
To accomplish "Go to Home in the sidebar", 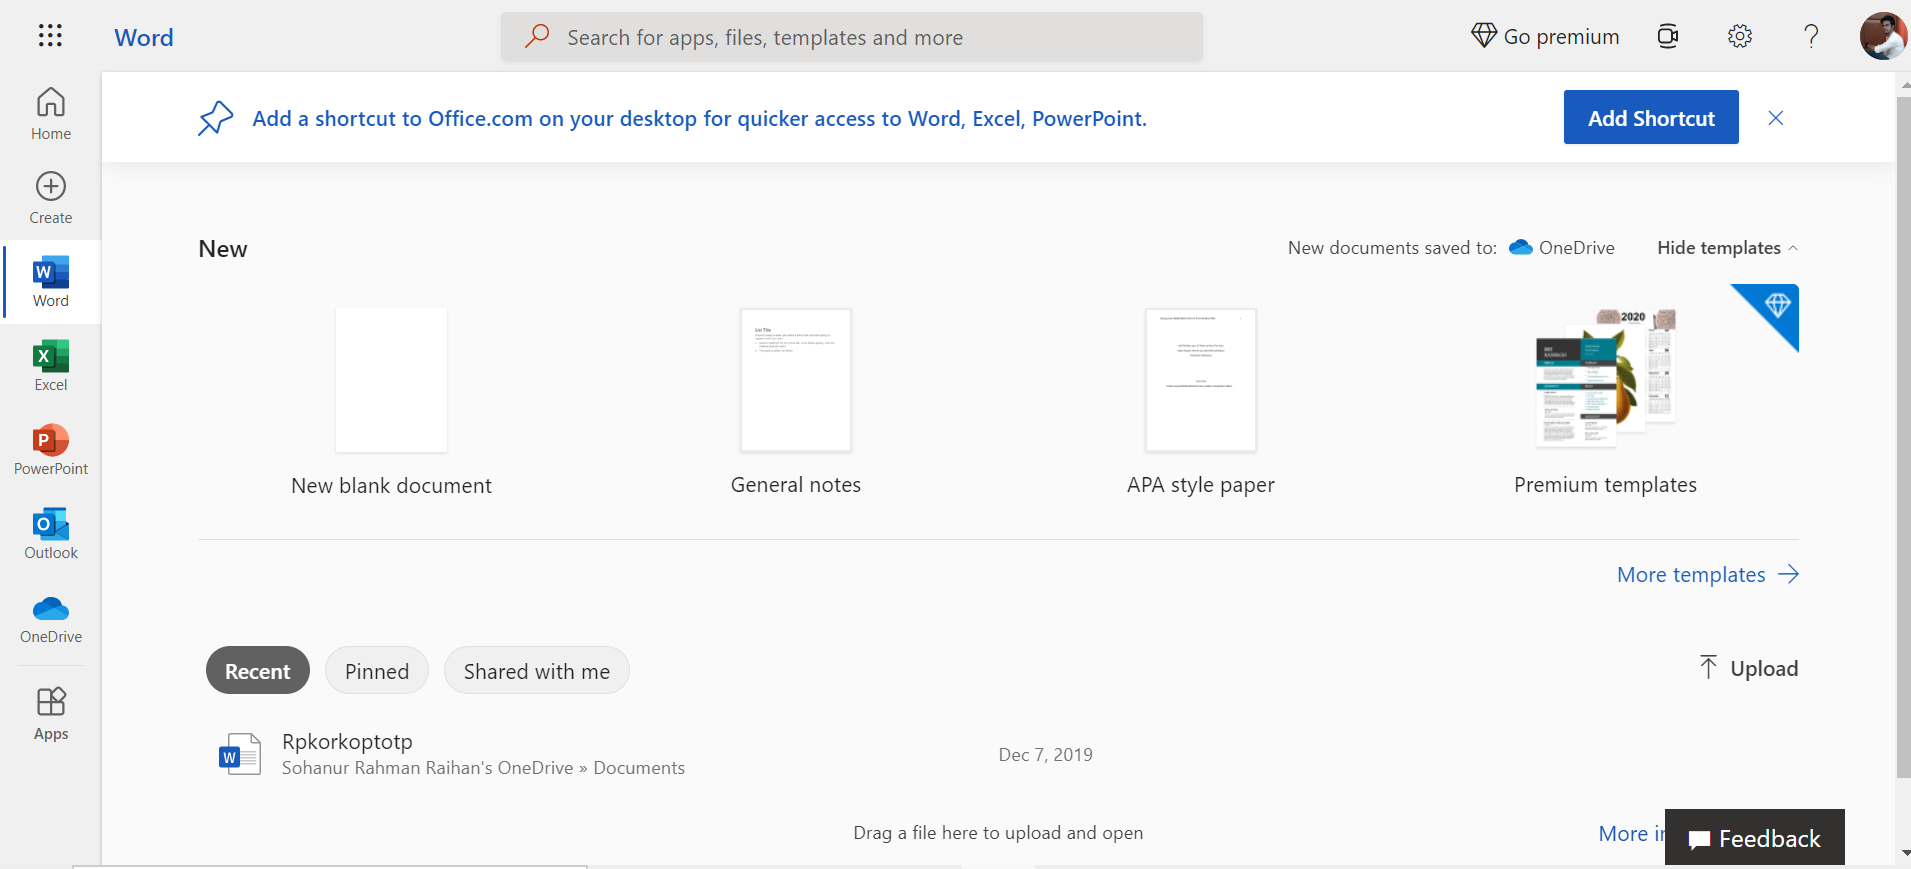I will [x=51, y=114].
